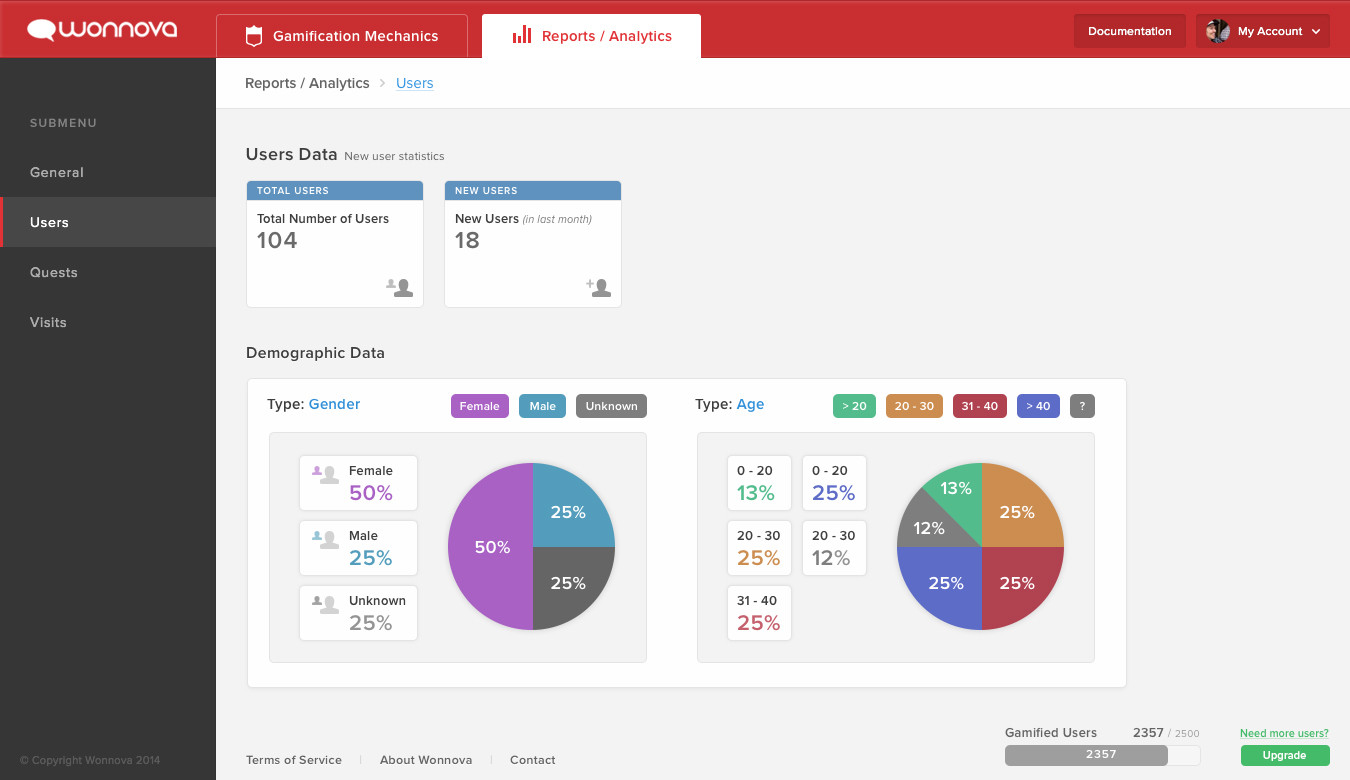Switch to Gamification Mechanics tab

tap(342, 36)
